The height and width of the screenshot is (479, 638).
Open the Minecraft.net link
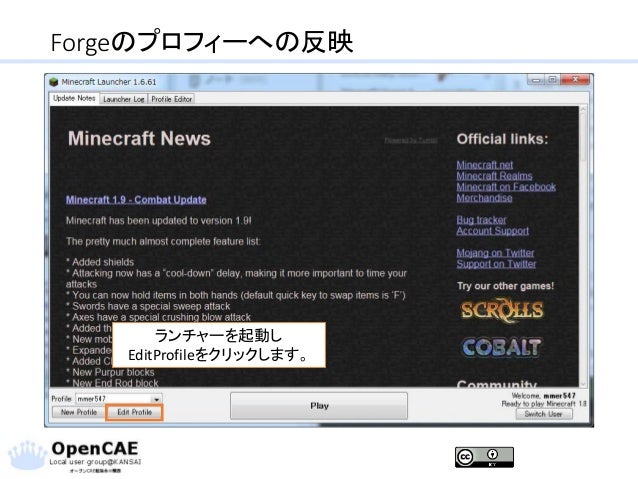(x=485, y=165)
